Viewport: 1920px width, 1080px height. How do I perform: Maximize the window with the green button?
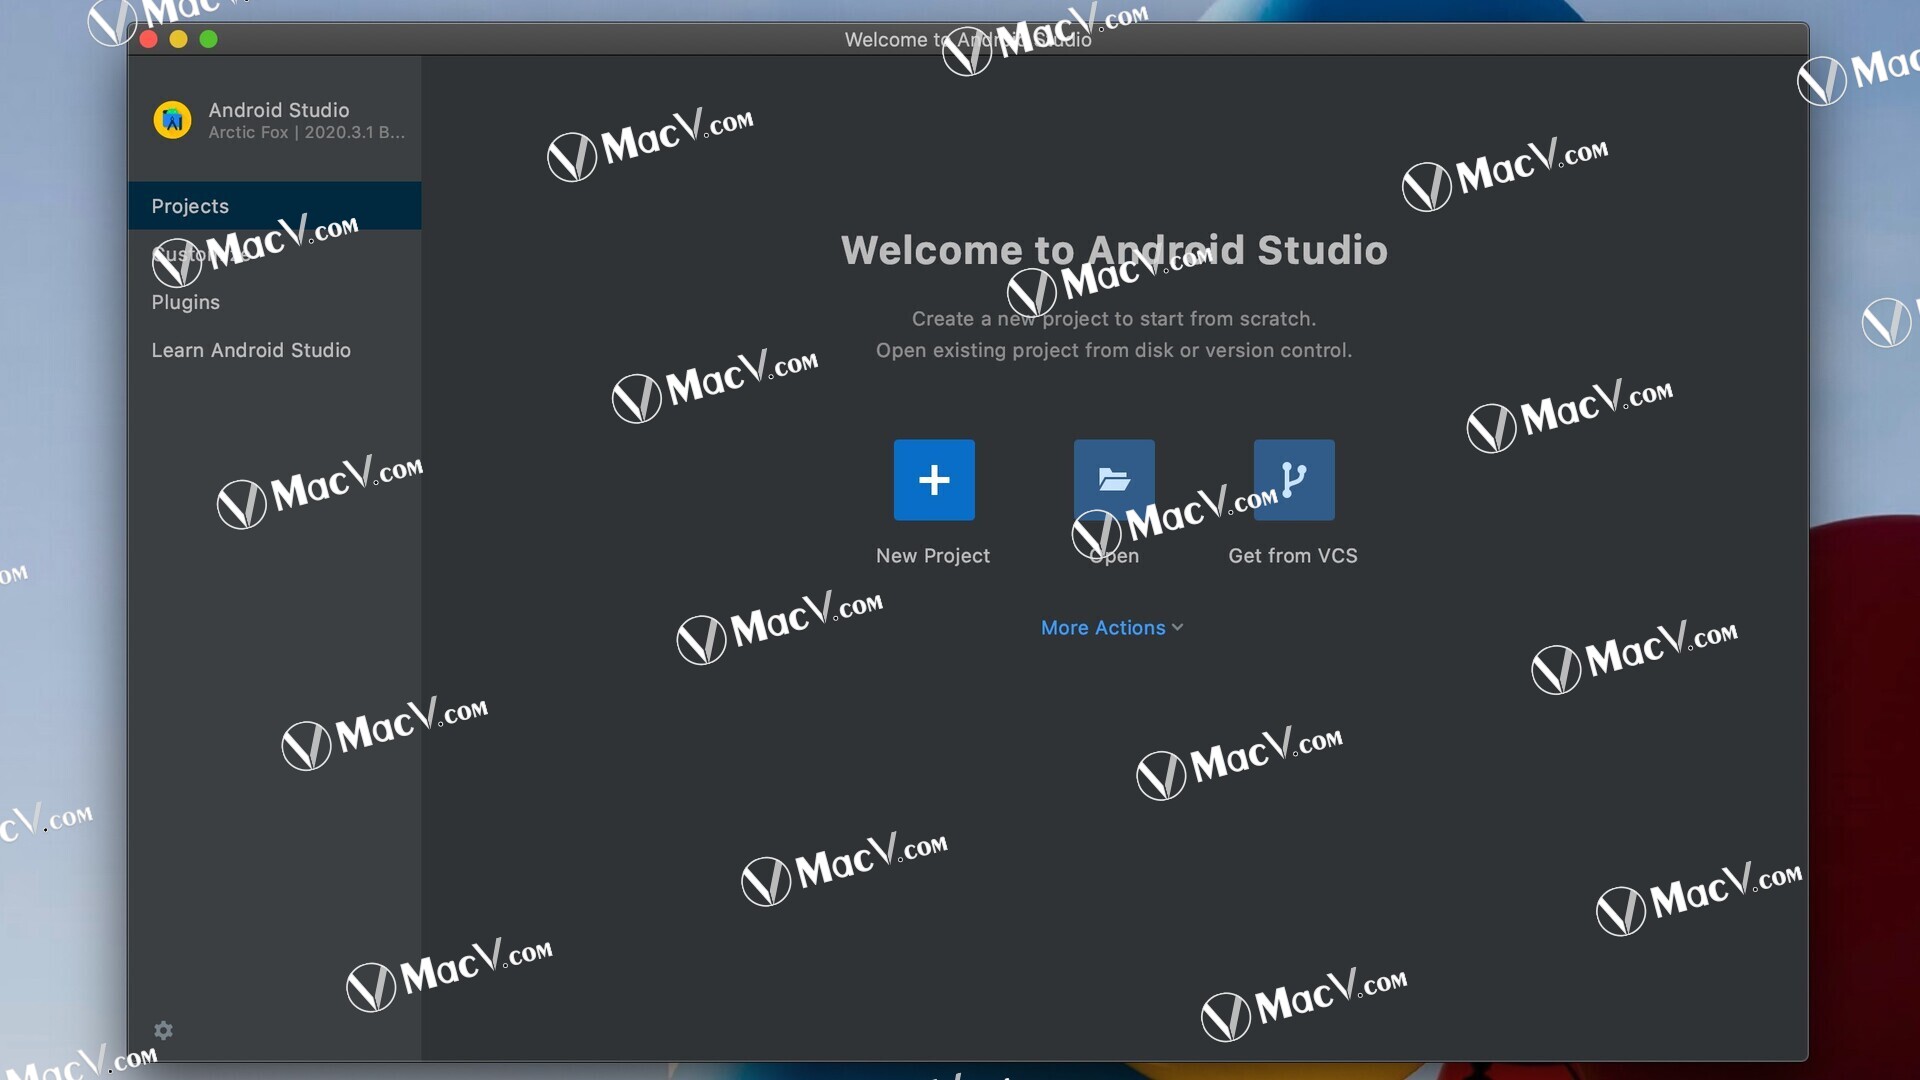tap(208, 39)
